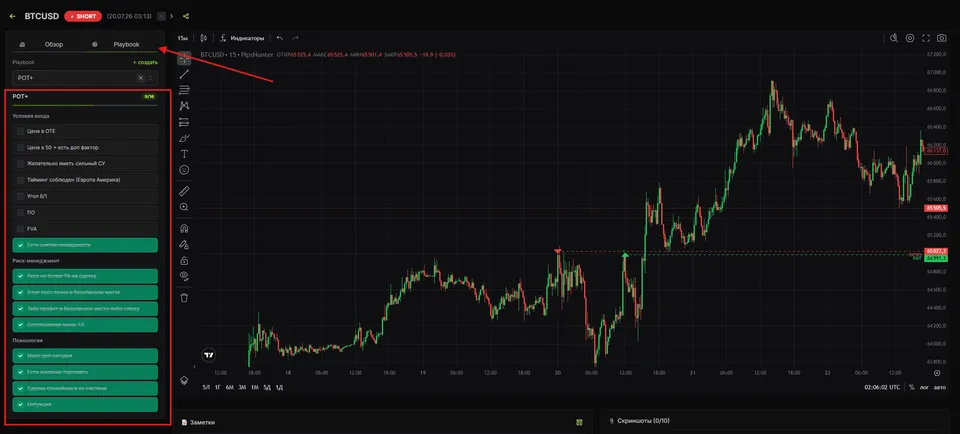The image size is (960, 434).
Task: Clear the POT+ selection with X
Action: coord(141,78)
